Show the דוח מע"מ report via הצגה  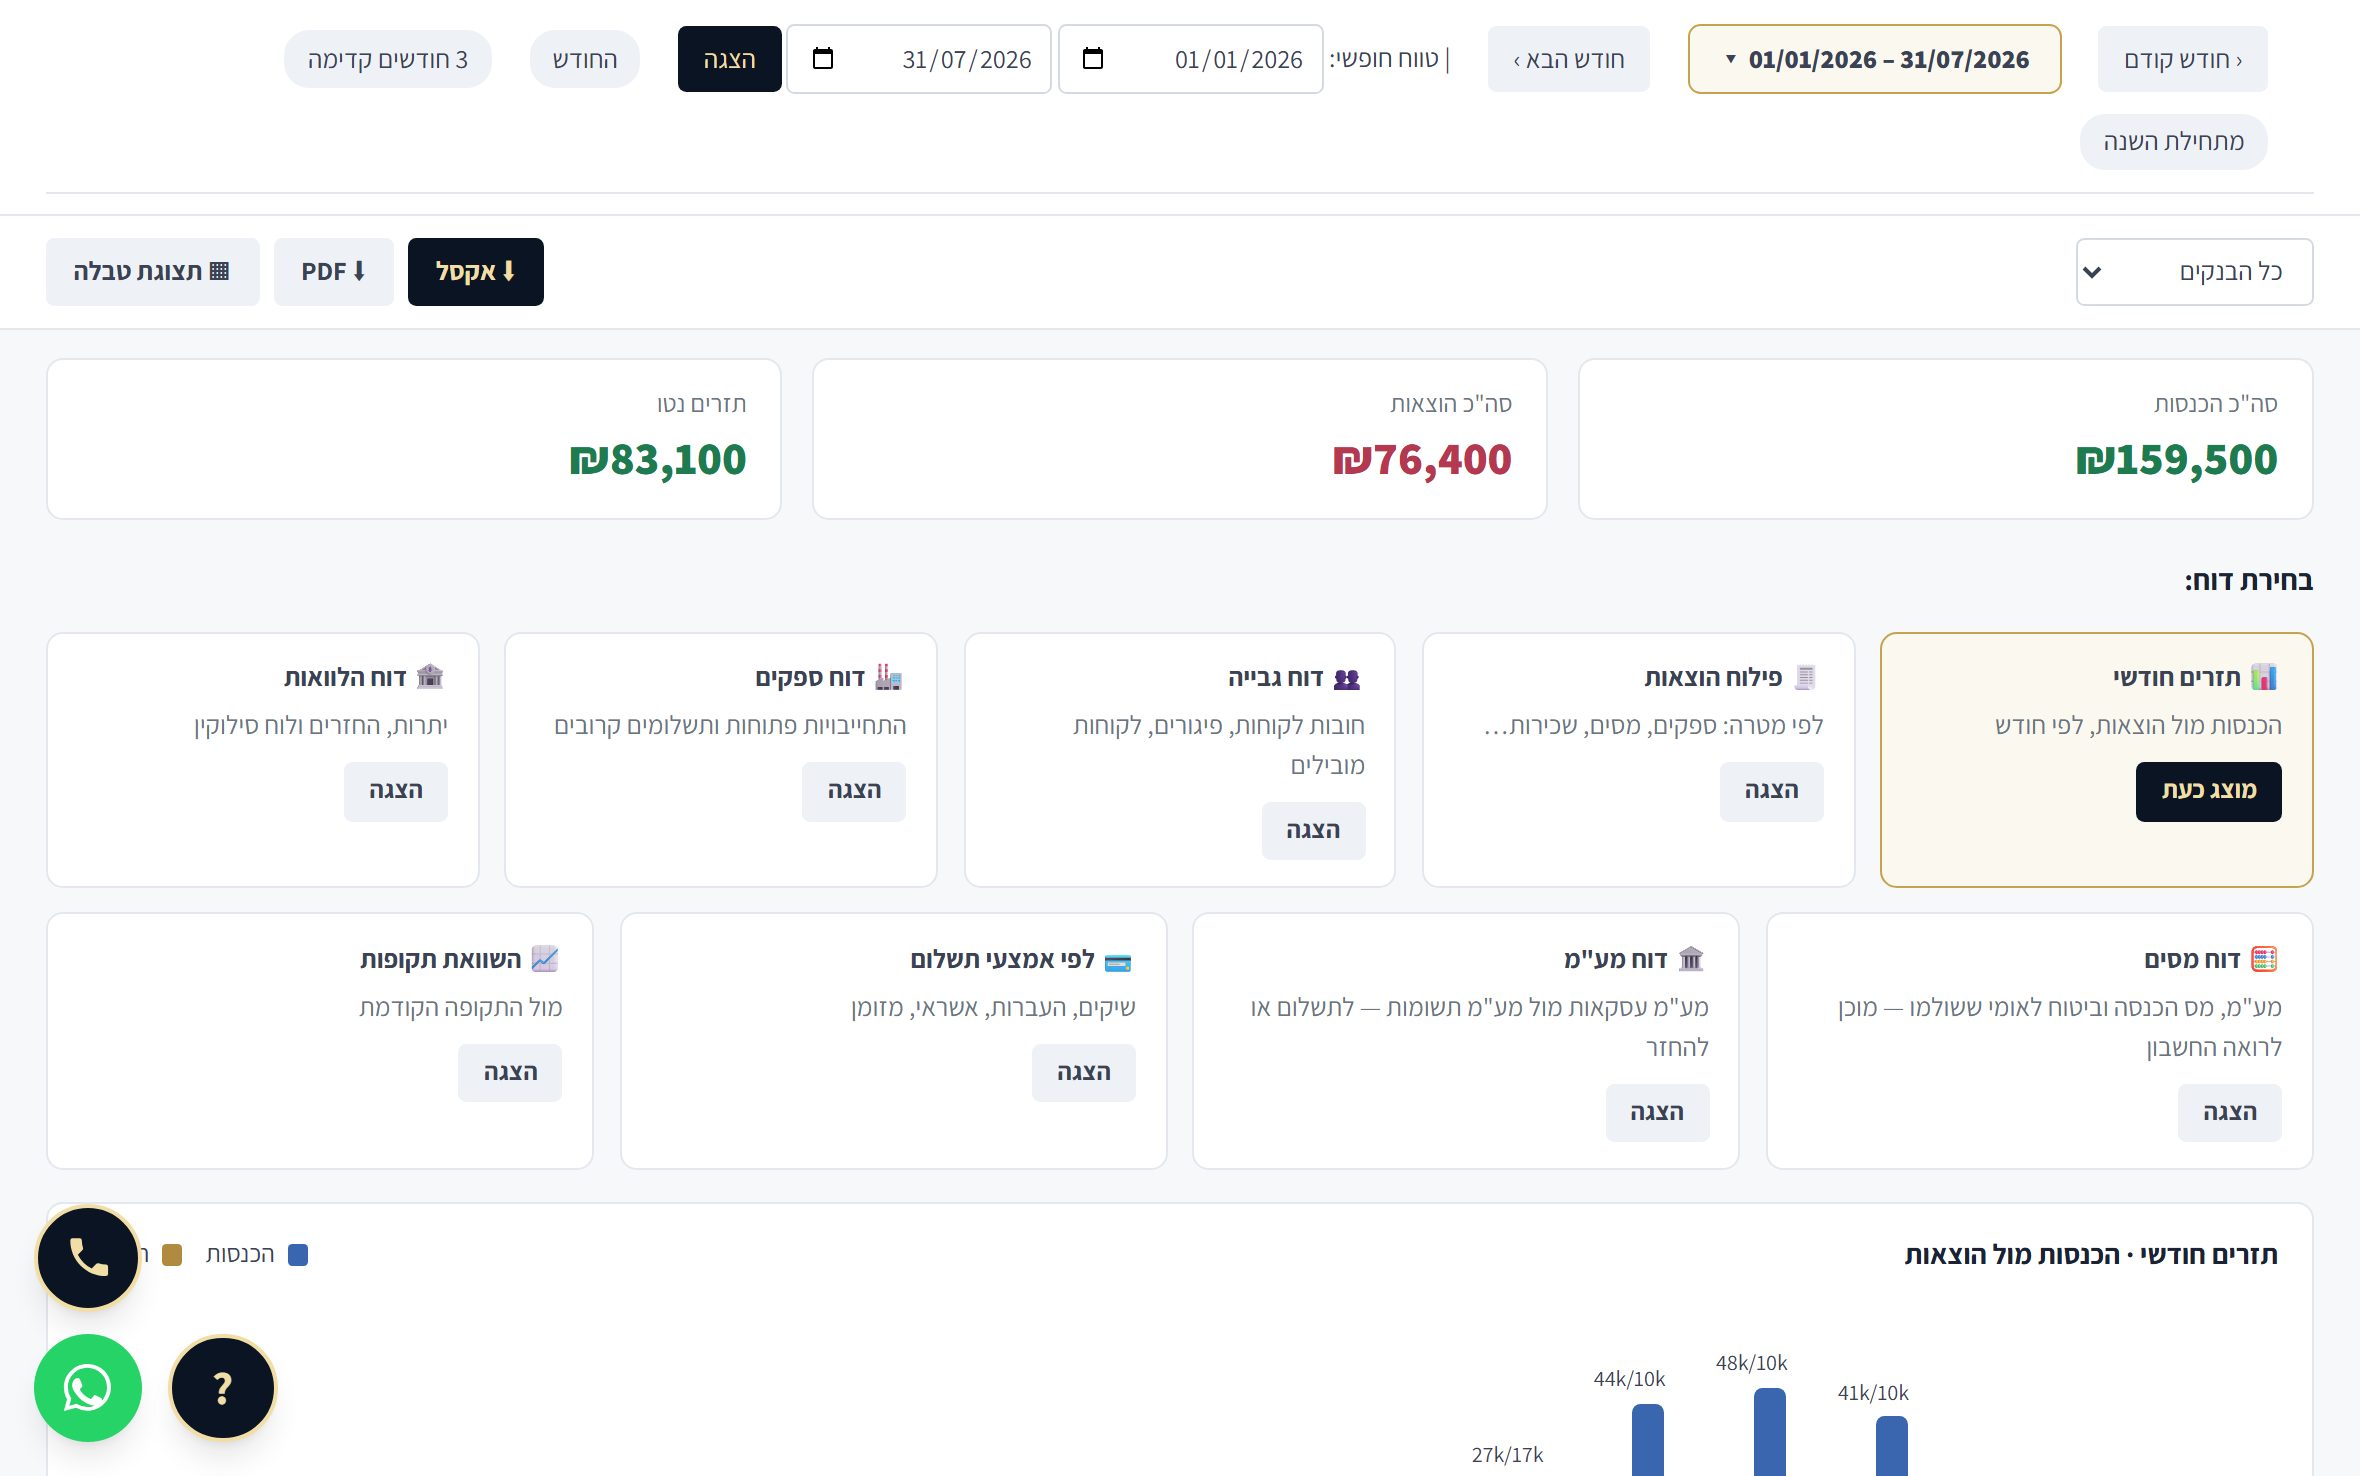[1658, 1113]
